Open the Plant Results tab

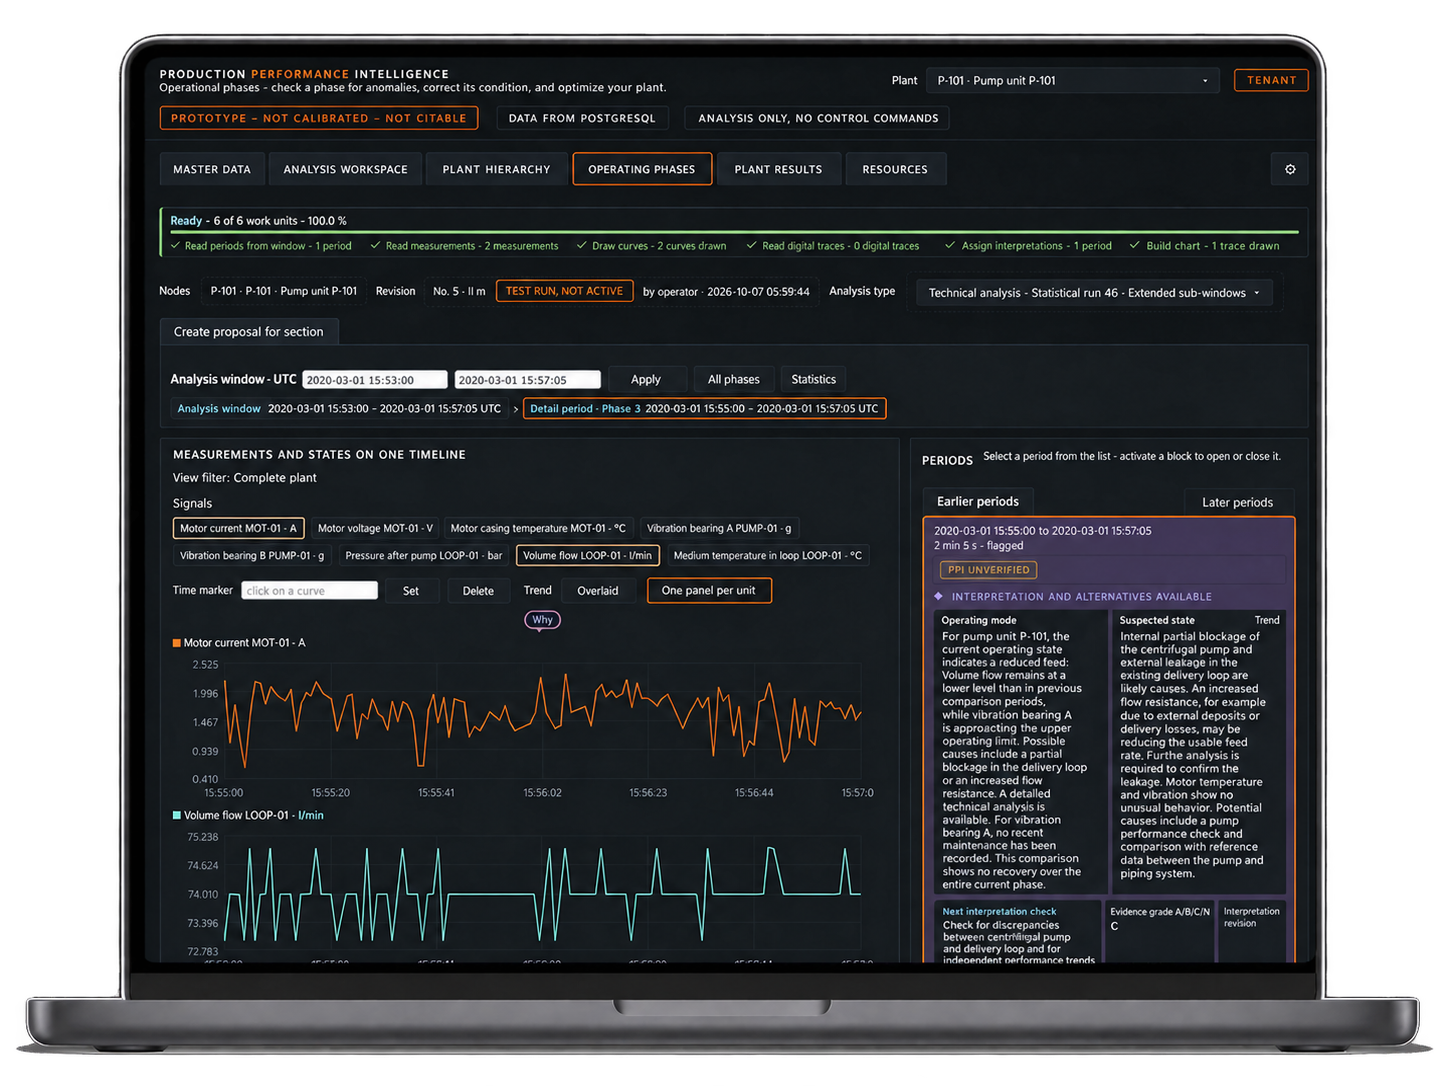[x=778, y=169]
